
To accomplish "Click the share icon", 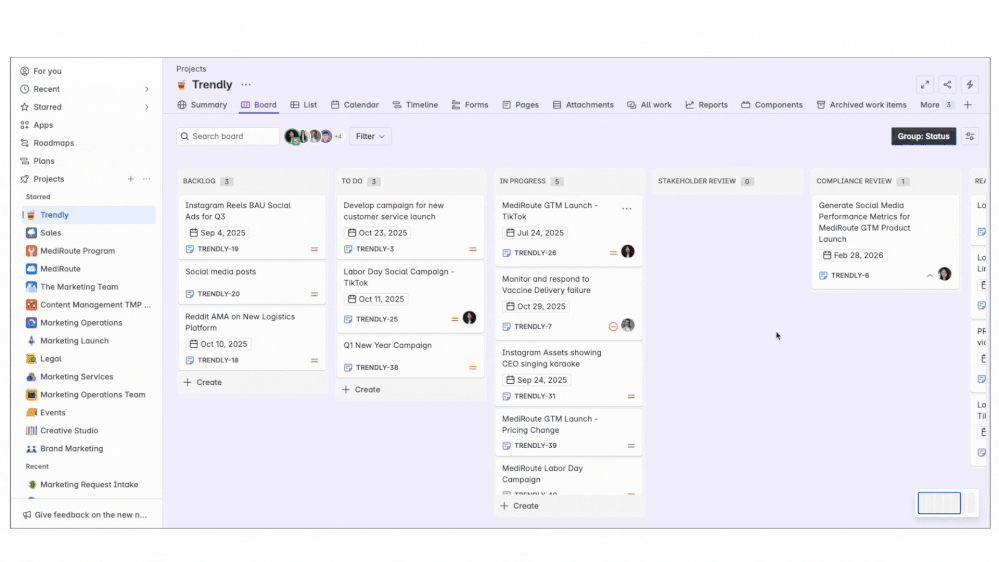I will 947,85.
